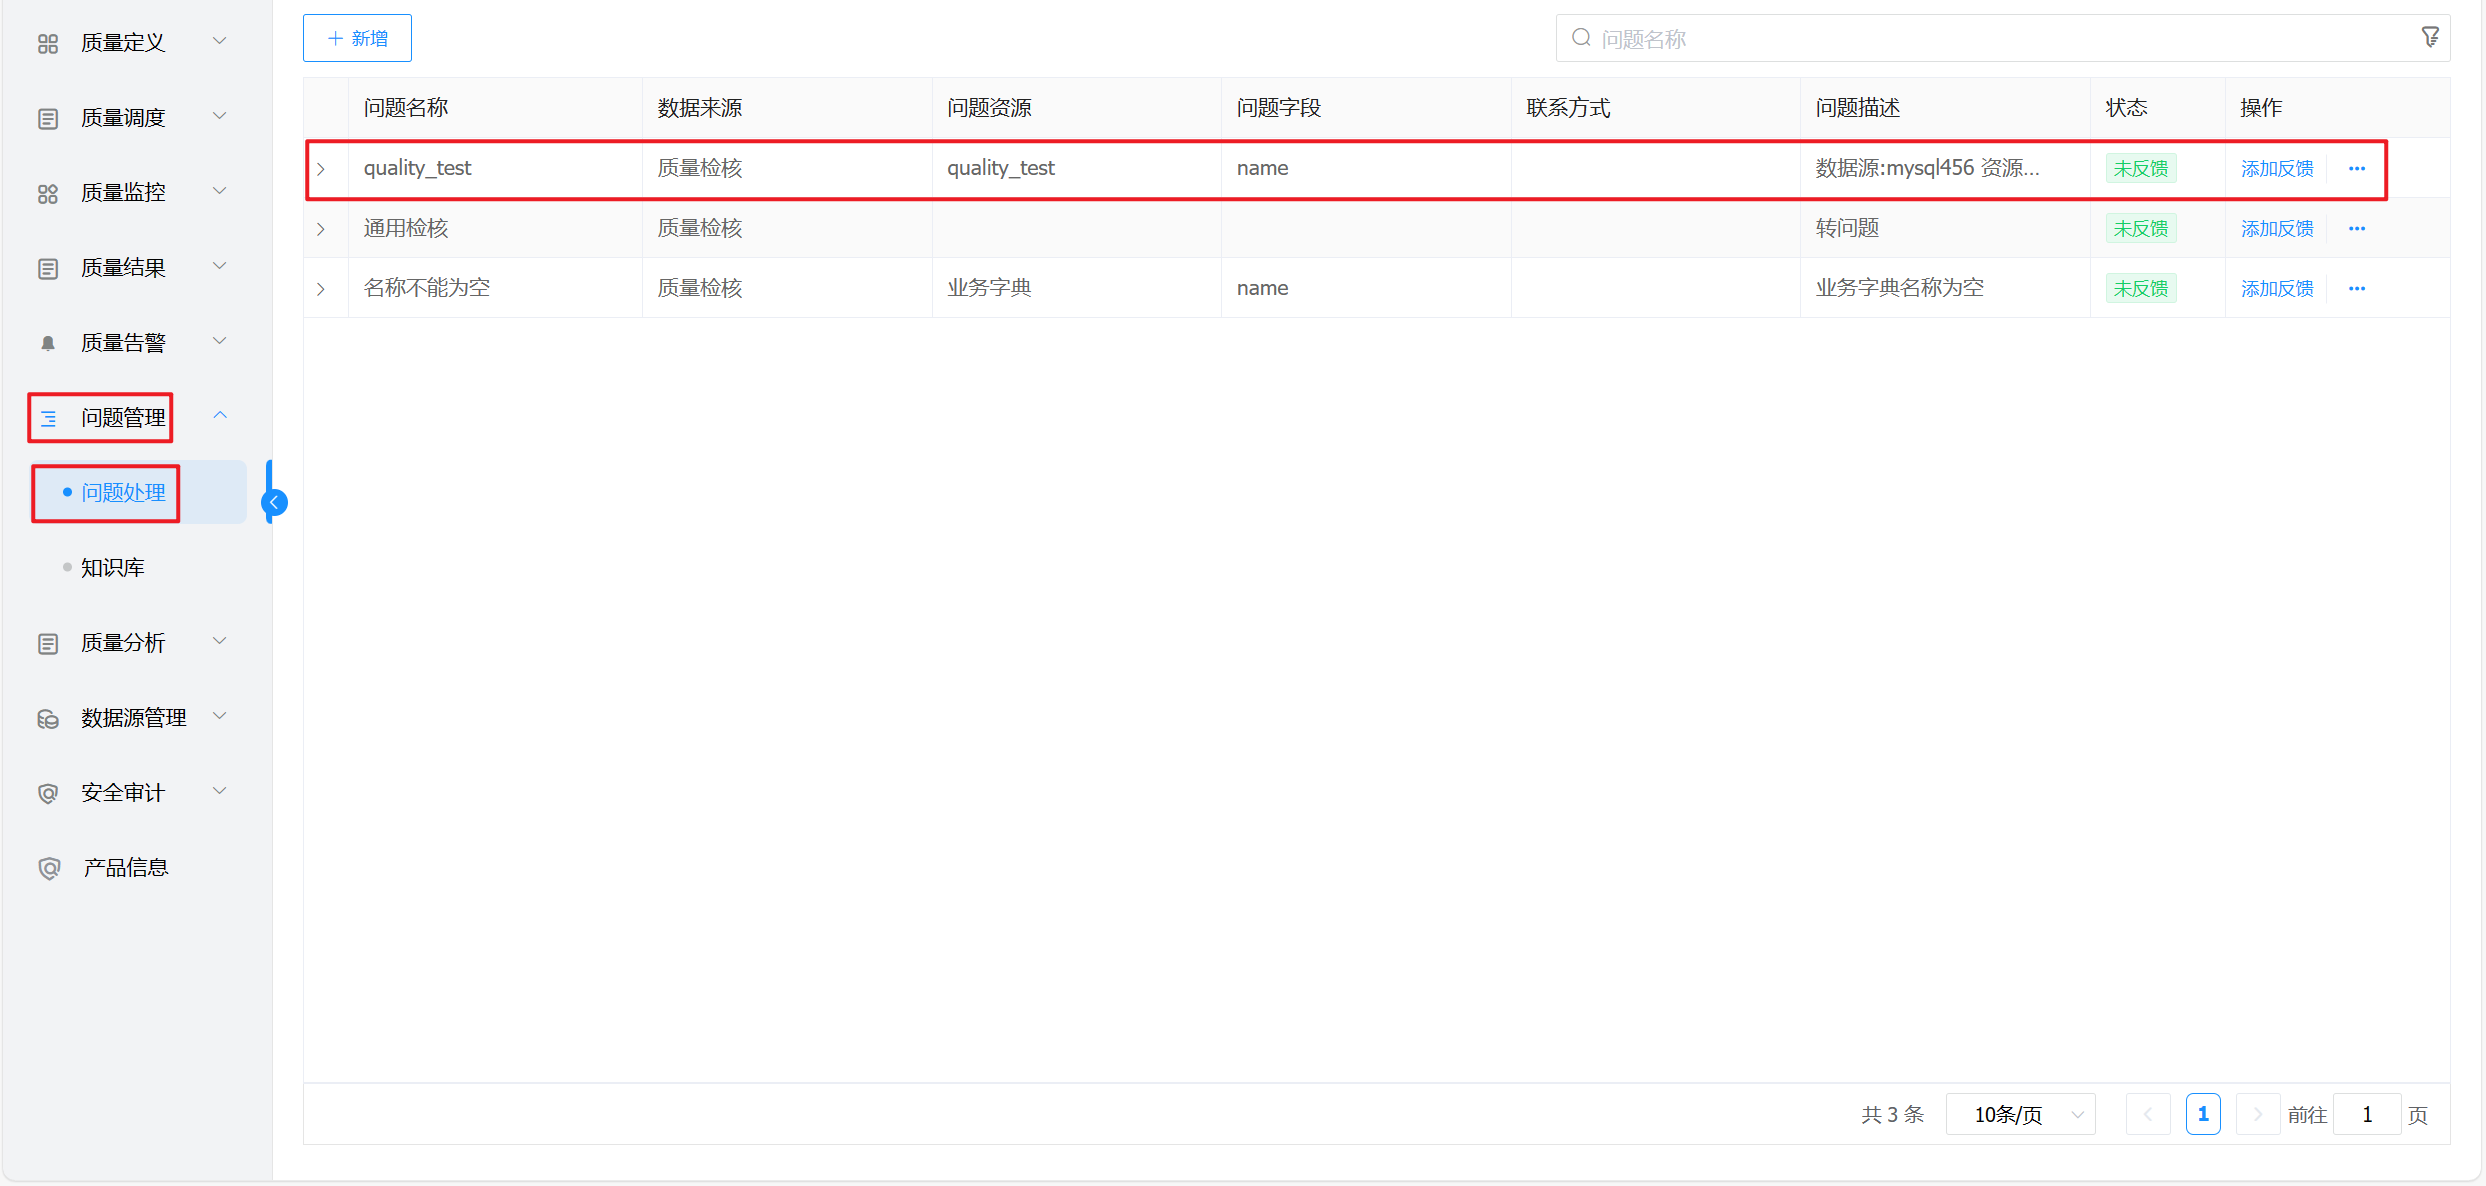Click the 质量告警 bell icon
This screenshot has width=2486, height=1186.
[47, 343]
